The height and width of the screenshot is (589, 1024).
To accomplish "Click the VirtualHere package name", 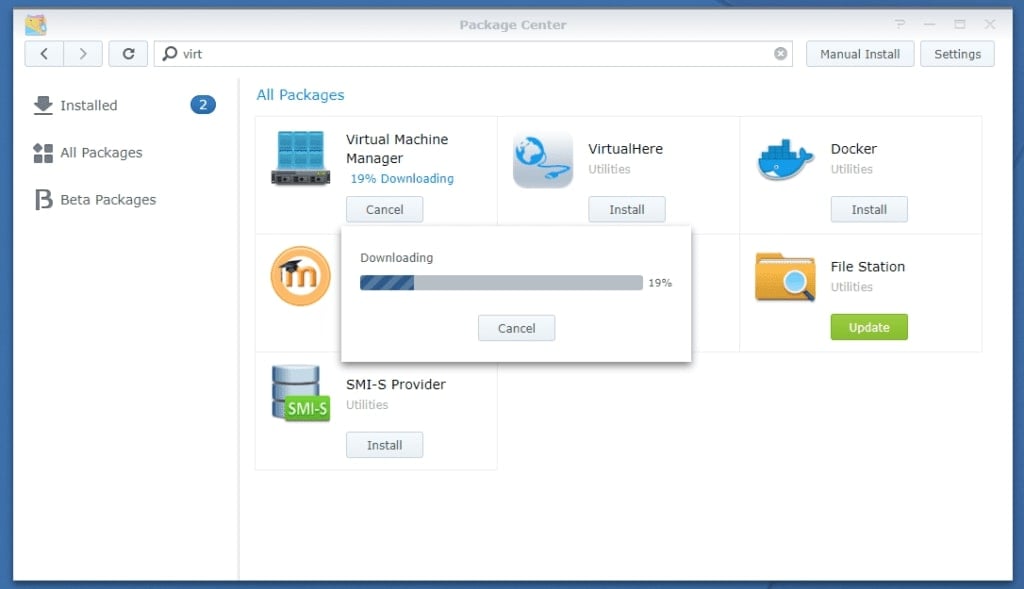I will 625,149.
